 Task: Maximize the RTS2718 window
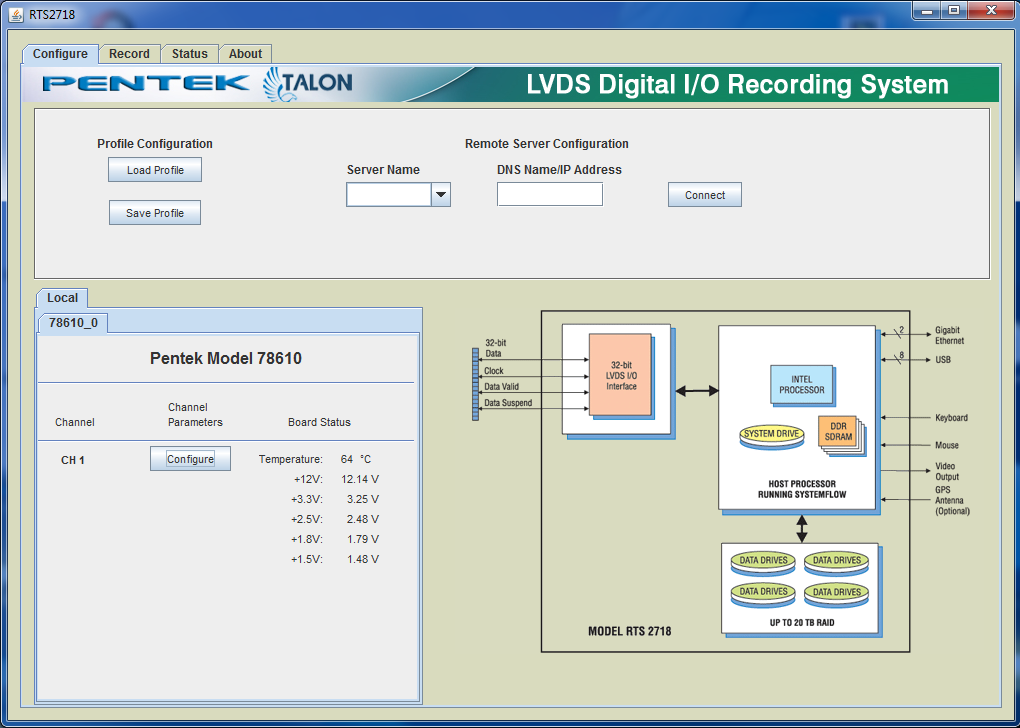point(954,10)
